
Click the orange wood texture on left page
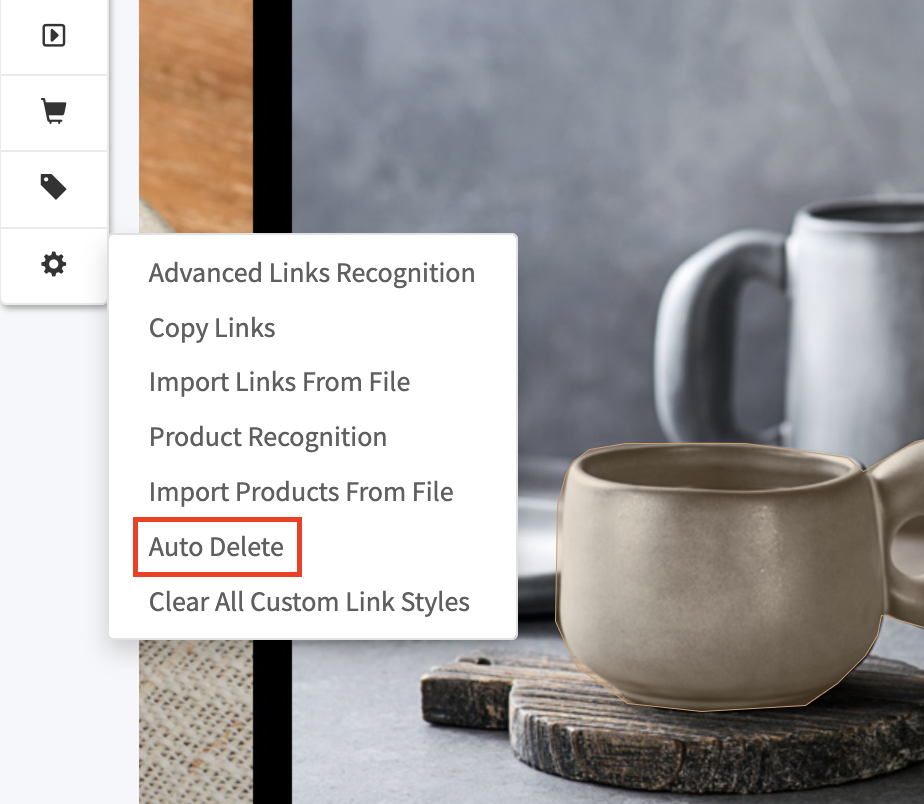(x=196, y=100)
